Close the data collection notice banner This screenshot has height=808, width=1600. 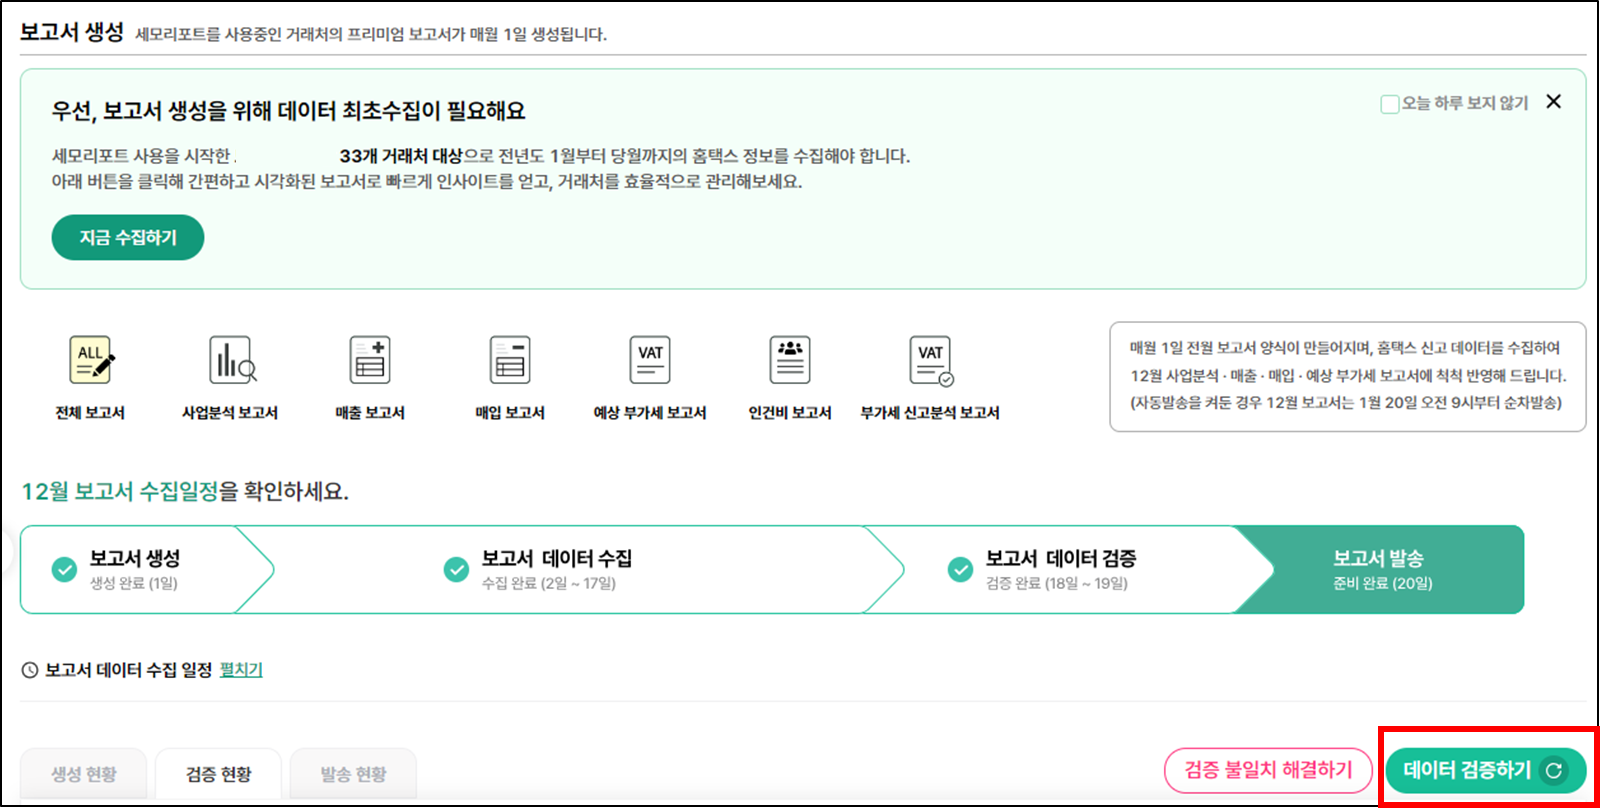(1553, 102)
